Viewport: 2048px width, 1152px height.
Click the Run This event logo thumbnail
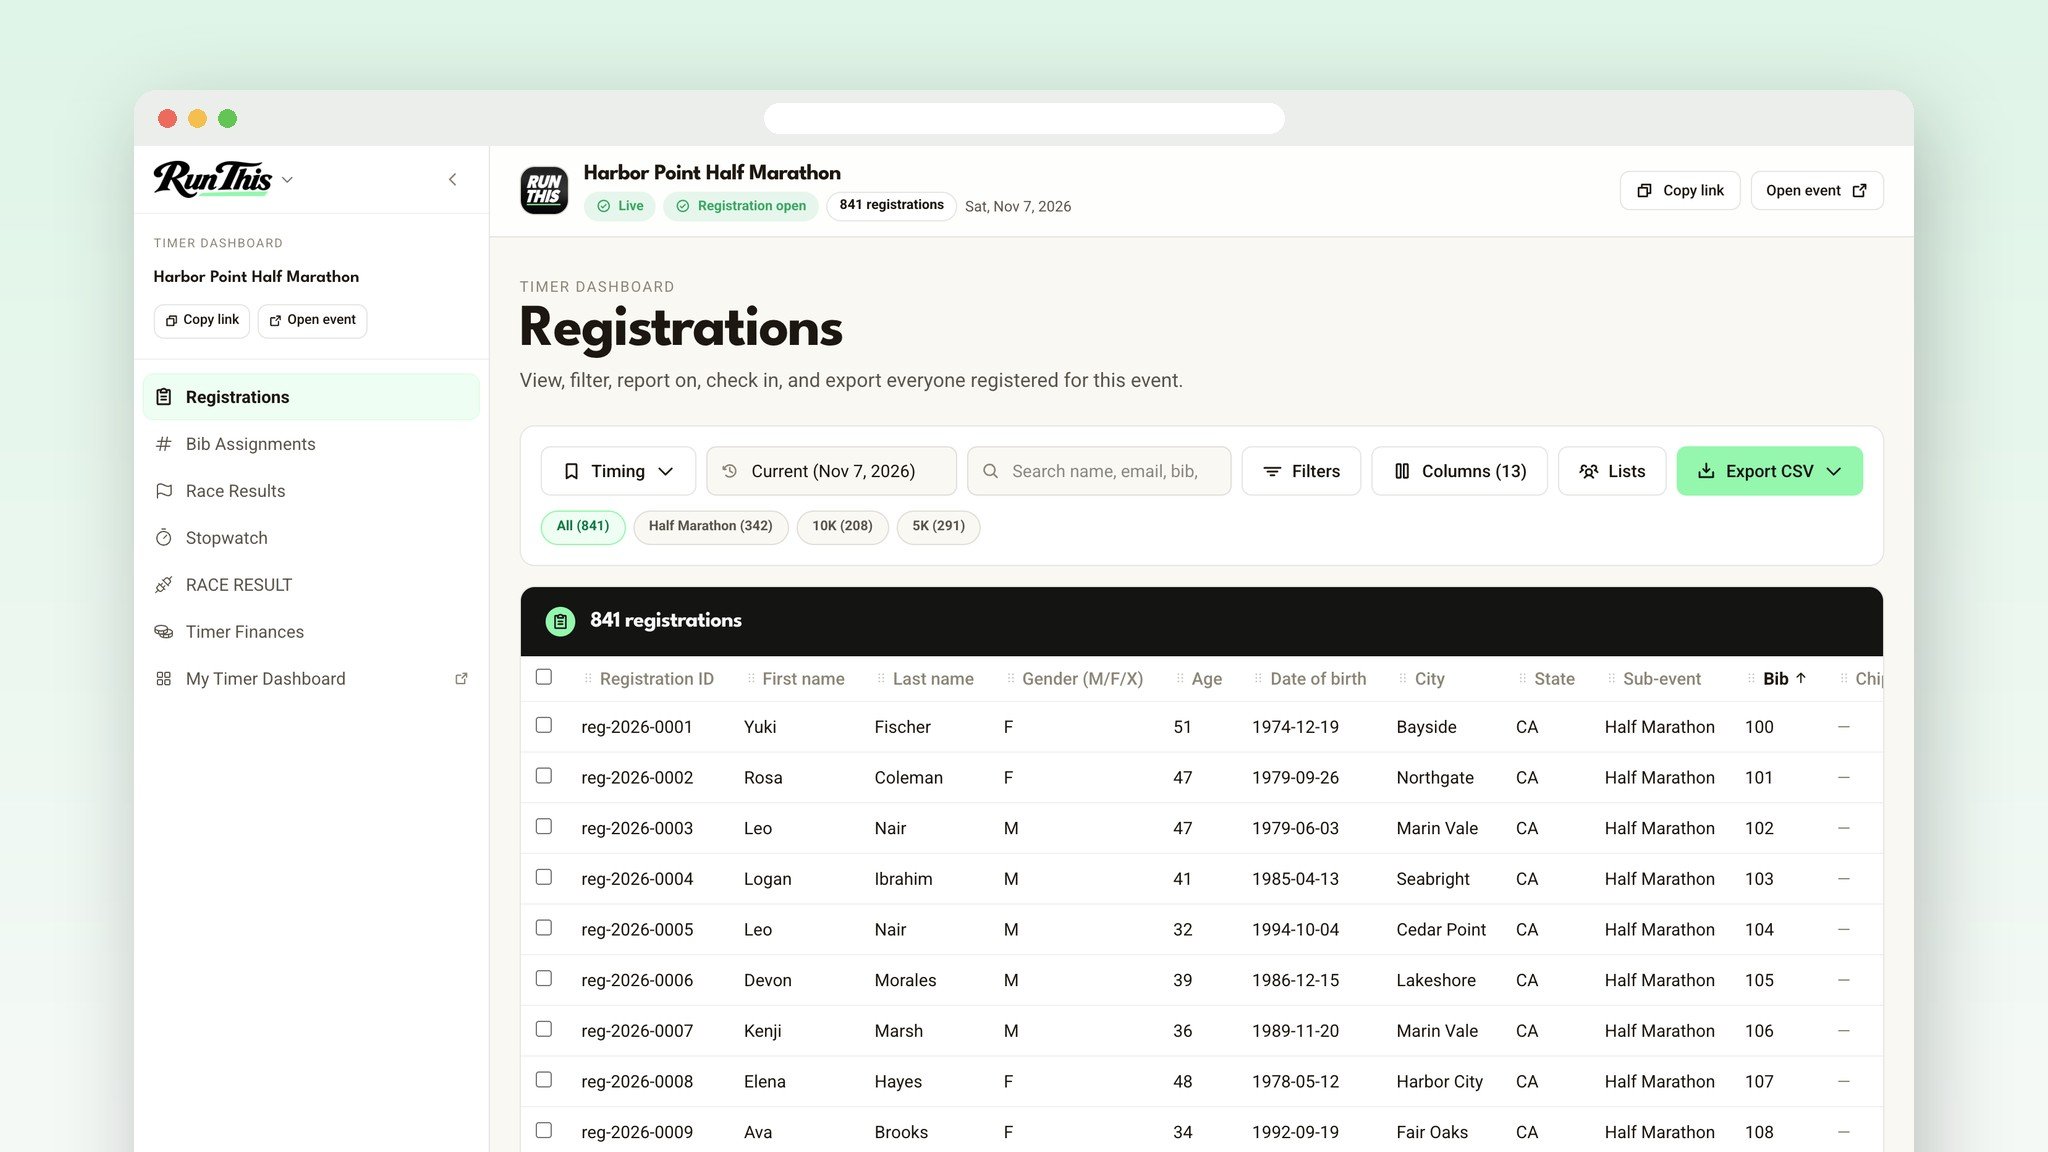544,190
